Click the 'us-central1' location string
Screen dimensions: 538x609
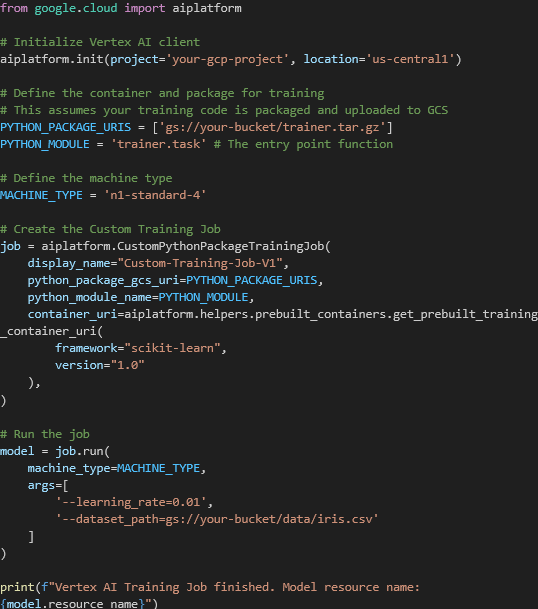click(x=410, y=59)
